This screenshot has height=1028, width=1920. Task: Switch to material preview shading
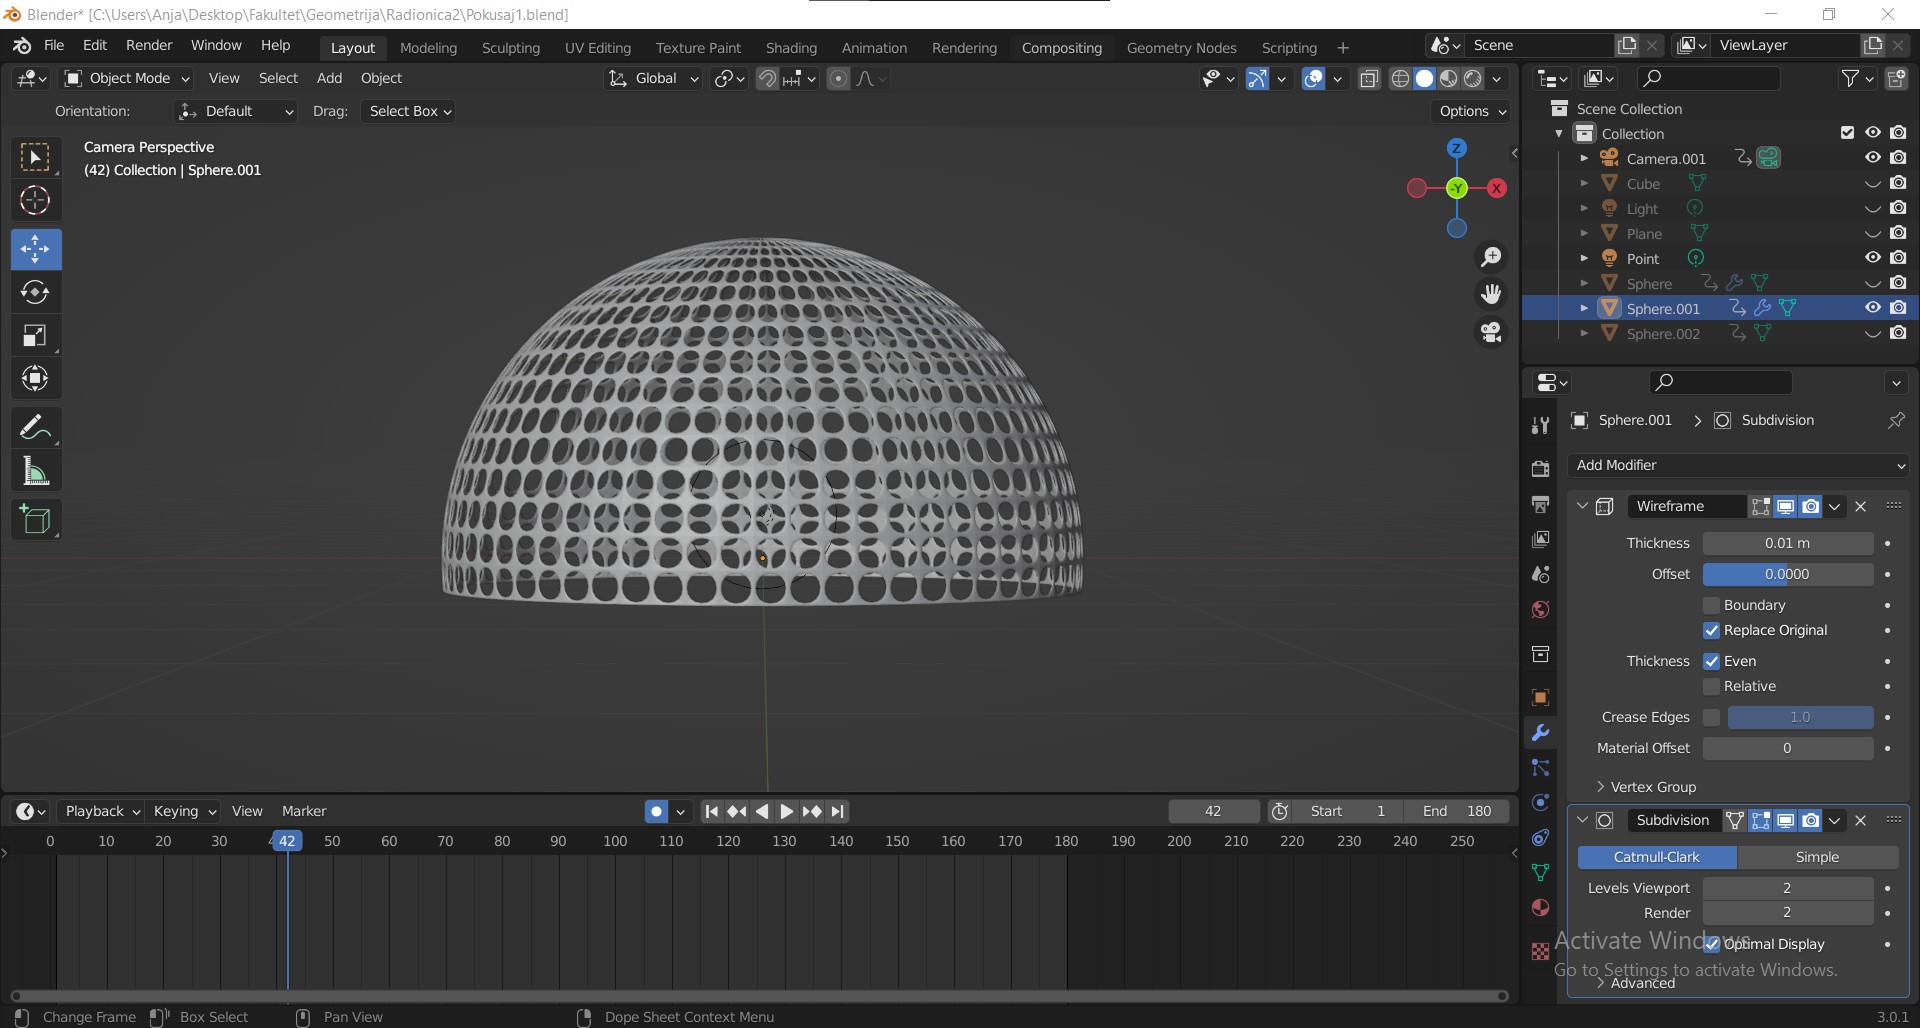pyautogui.click(x=1448, y=78)
